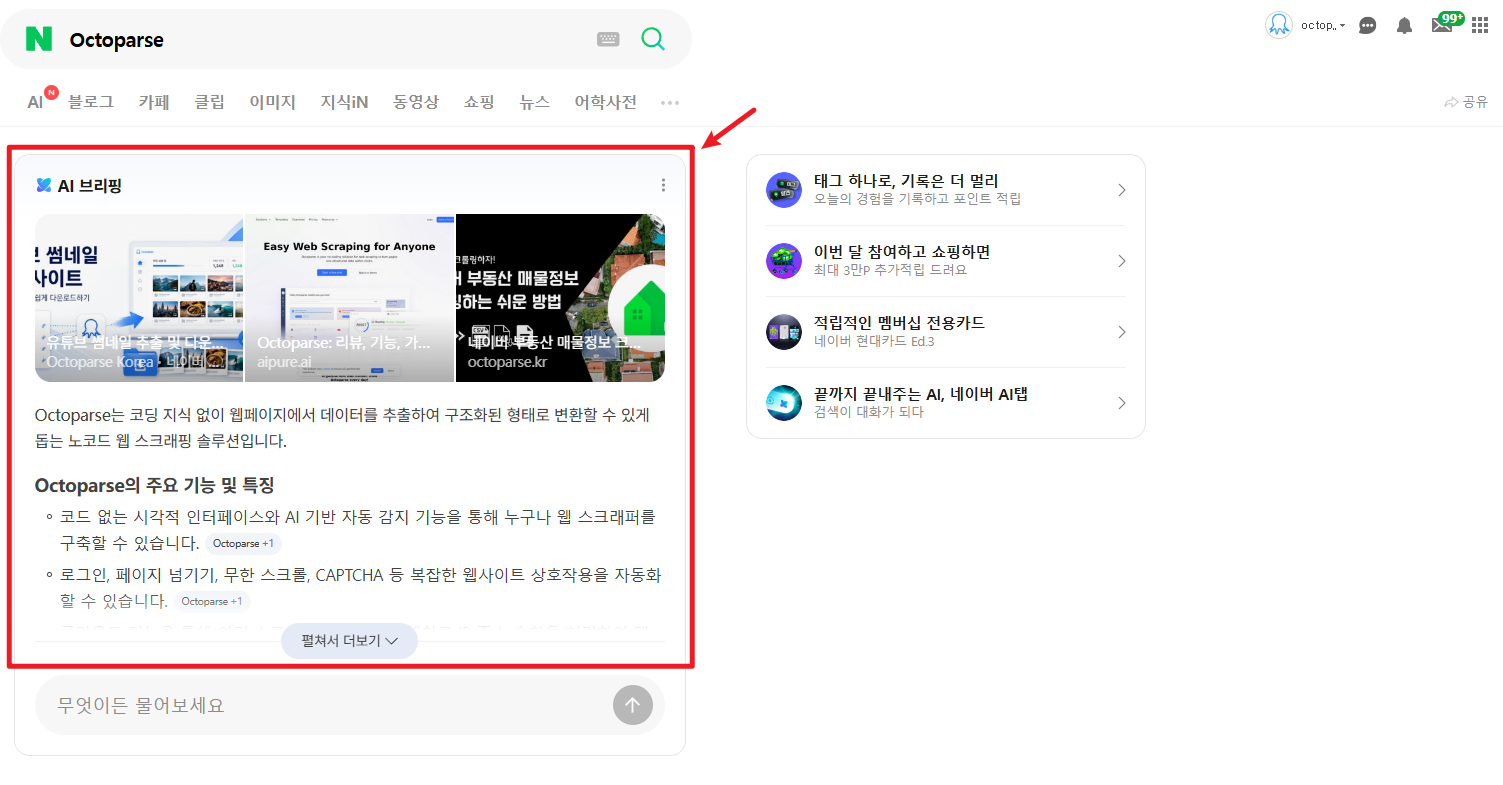Switch to the 쇼핑 tab
The width and height of the screenshot is (1503, 785).
coord(479,102)
